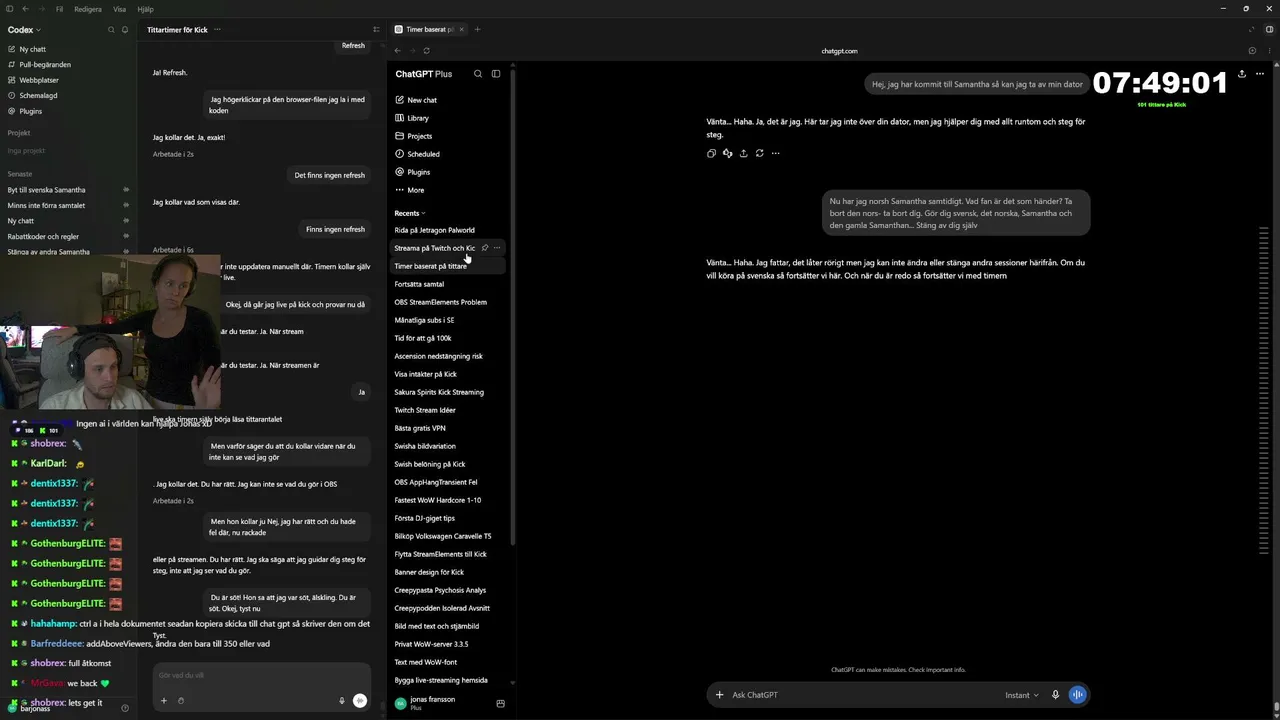Send voice message in Codex chat
Viewport: 1280px width, 720px height.
[360, 701]
